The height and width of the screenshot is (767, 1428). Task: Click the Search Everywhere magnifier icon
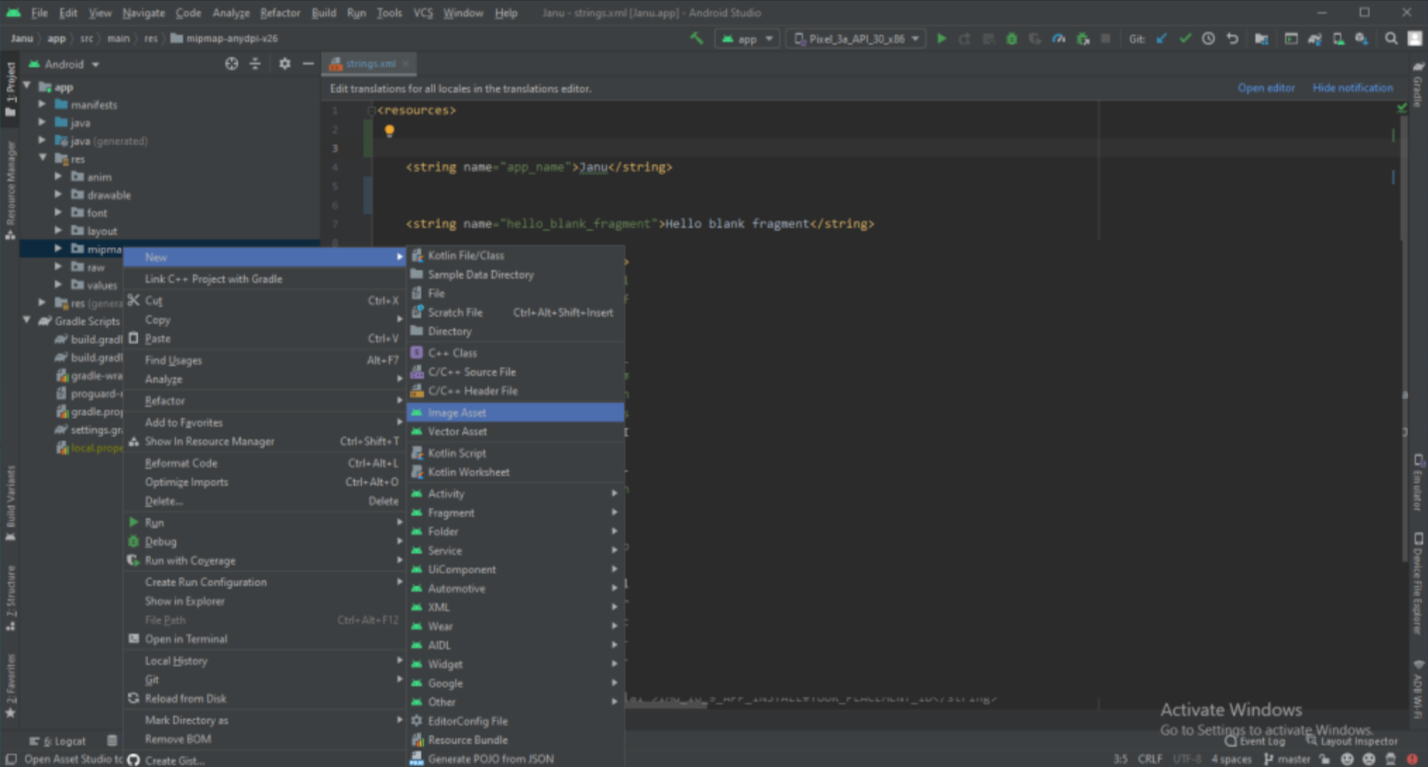(1391, 39)
